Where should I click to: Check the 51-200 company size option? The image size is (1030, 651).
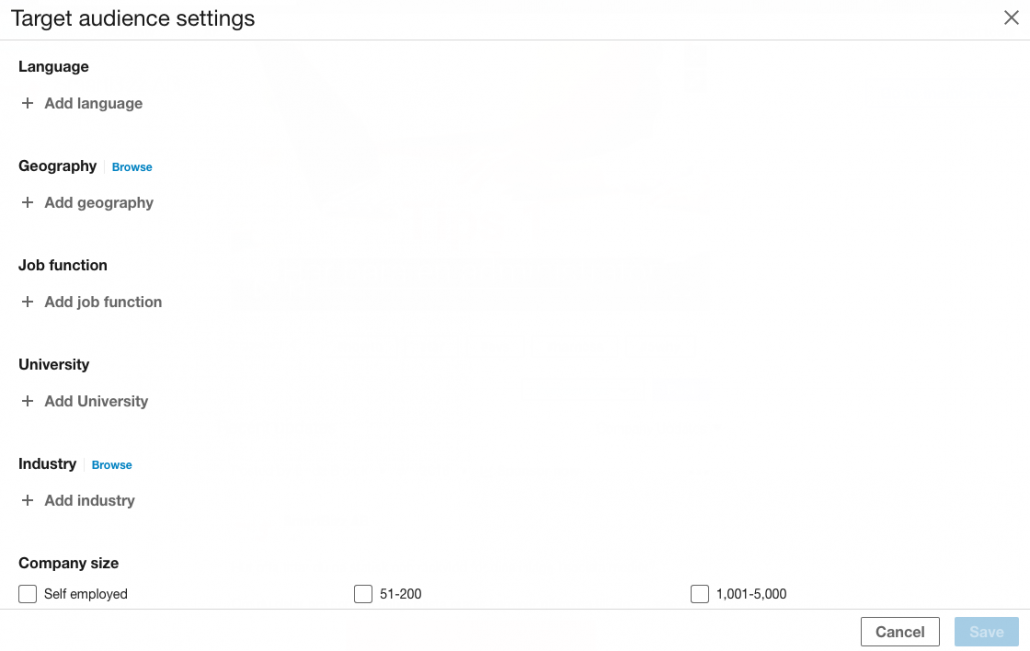coord(363,593)
